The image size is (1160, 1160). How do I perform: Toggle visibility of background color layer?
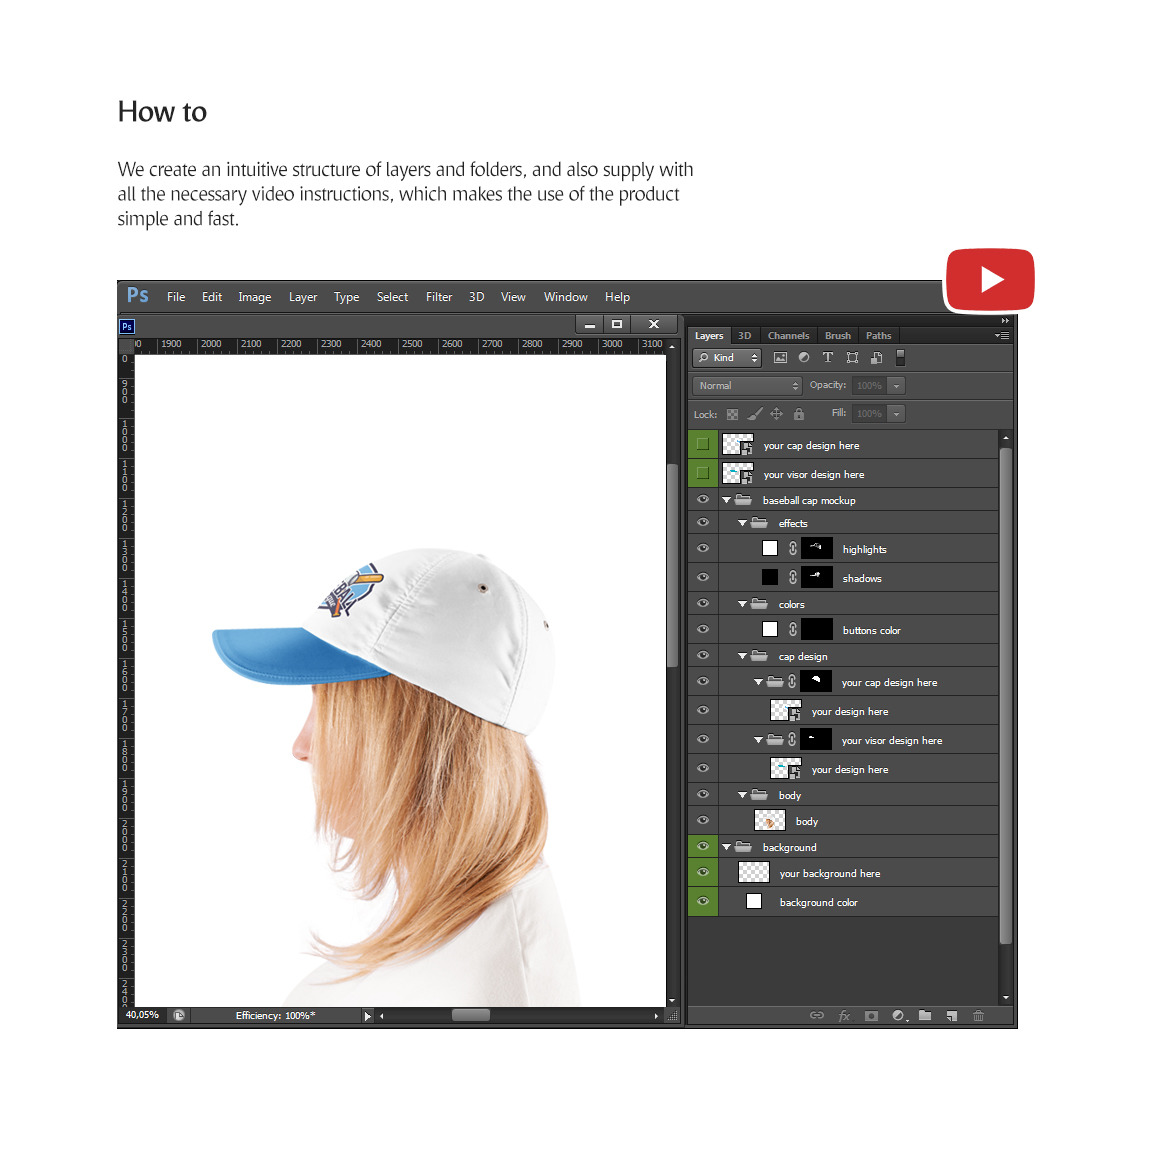click(x=703, y=902)
